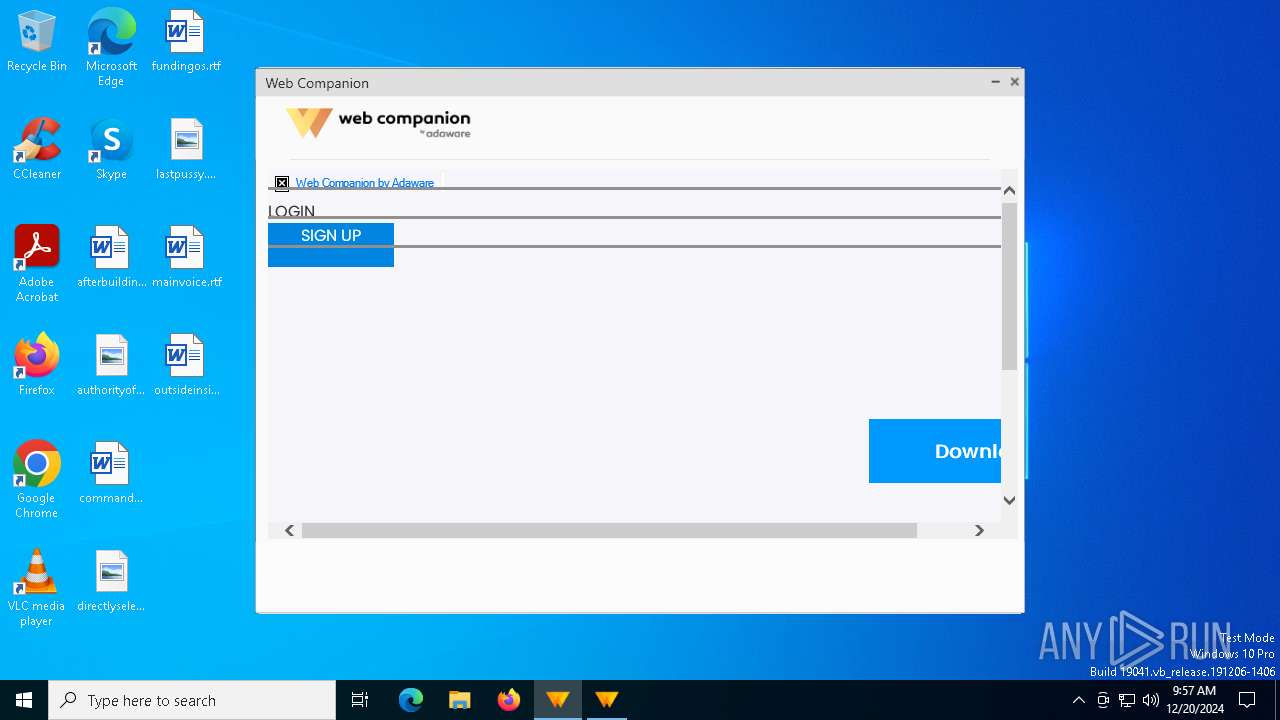Open File Explorer from the taskbar
Image resolution: width=1280 pixels, height=720 pixels.
point(460,700)
